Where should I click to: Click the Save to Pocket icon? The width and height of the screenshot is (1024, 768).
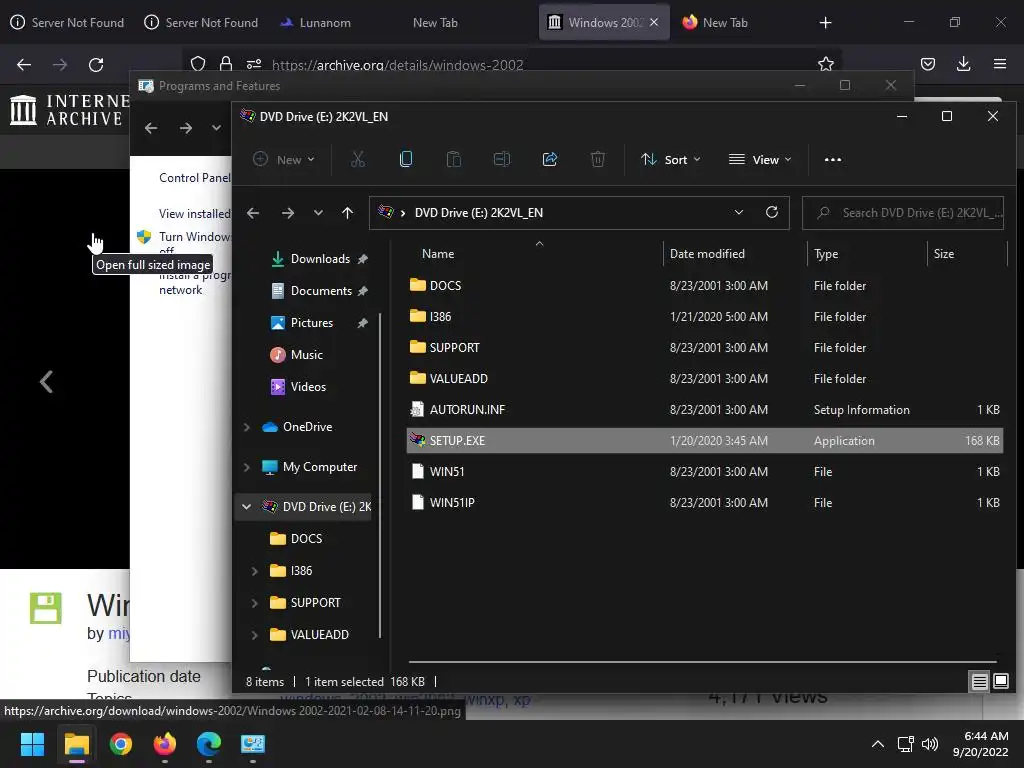pyautogui.click(x=927, y=64)
